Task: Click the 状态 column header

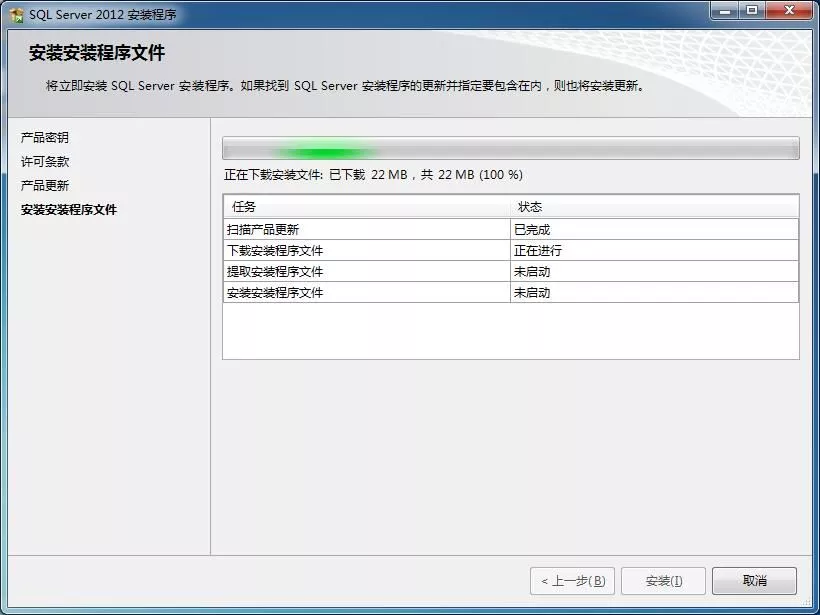Action: click(x=654, y=207)
